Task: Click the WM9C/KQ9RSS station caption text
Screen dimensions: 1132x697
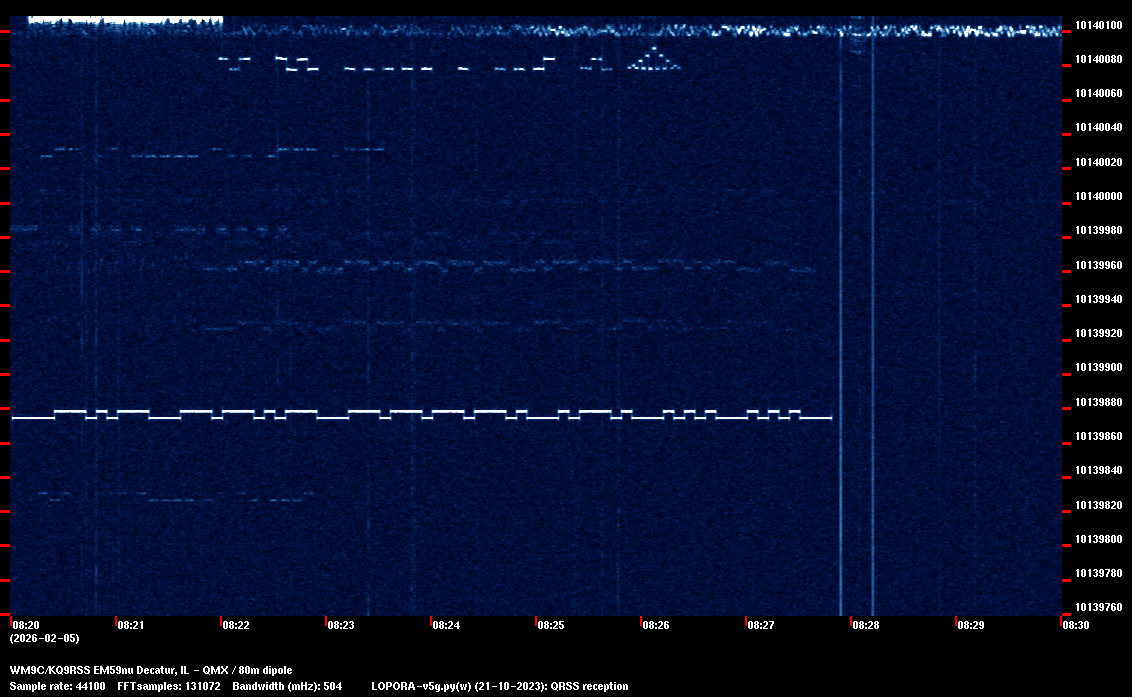Action: click(151, 670)
